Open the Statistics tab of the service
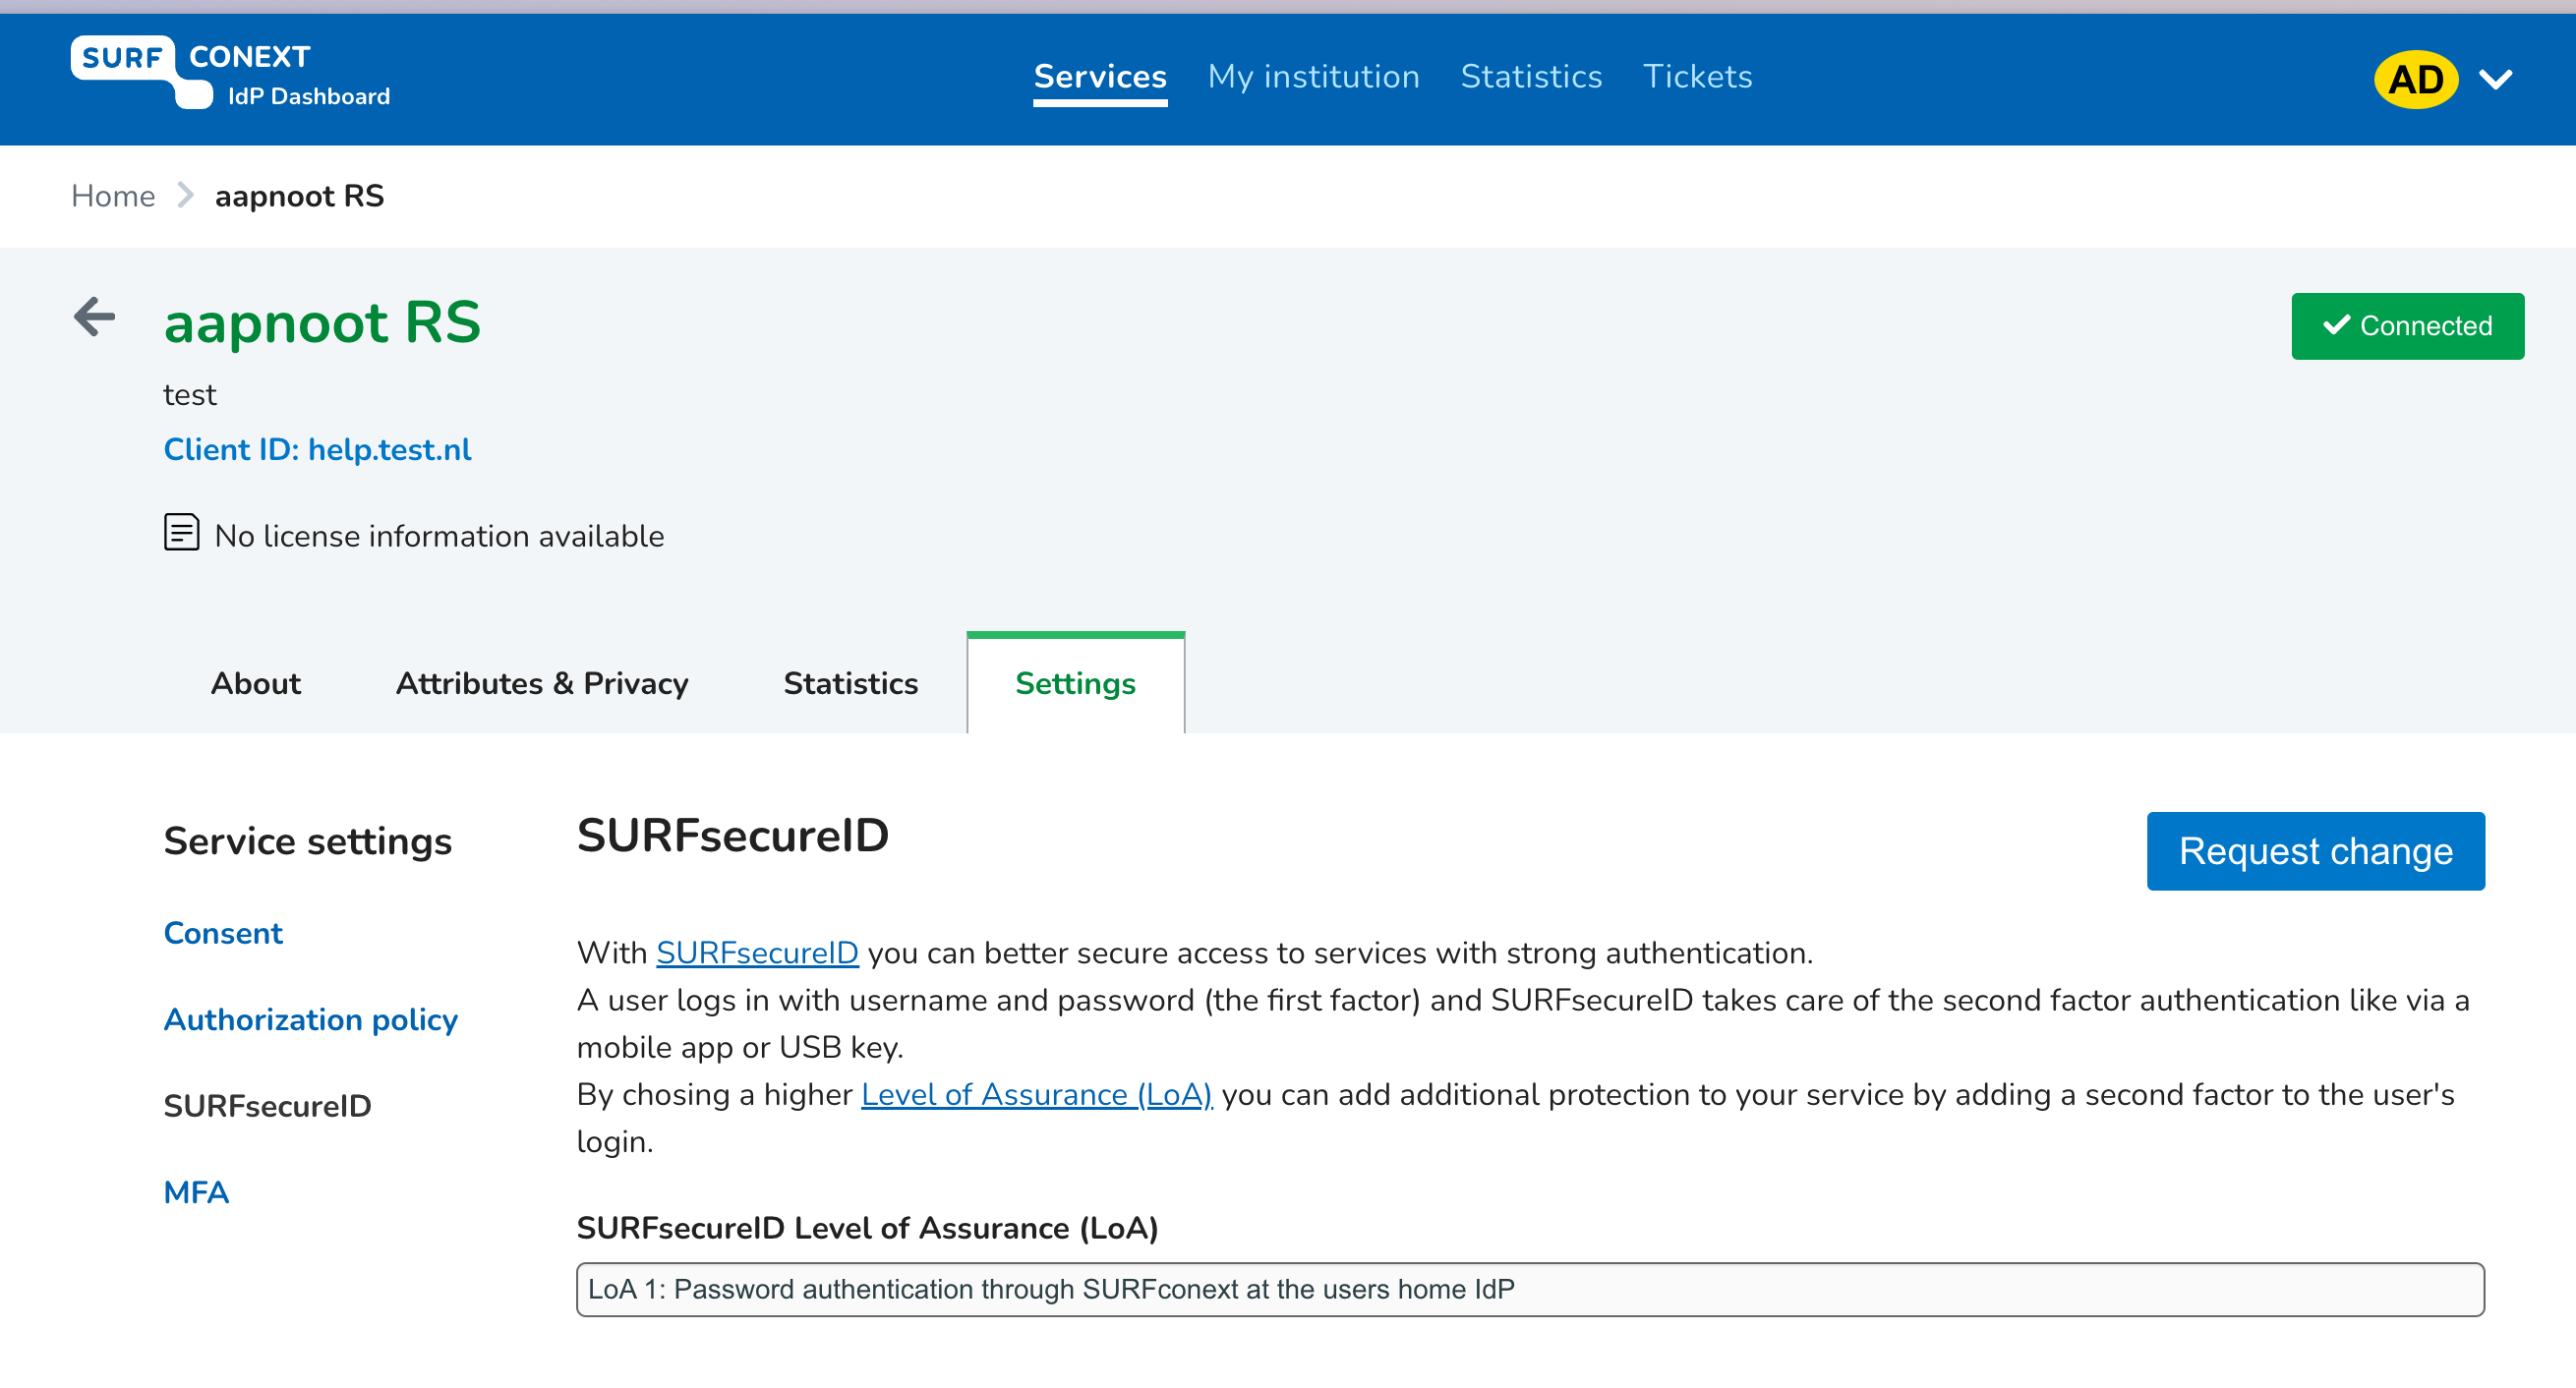 click(850, 683)
